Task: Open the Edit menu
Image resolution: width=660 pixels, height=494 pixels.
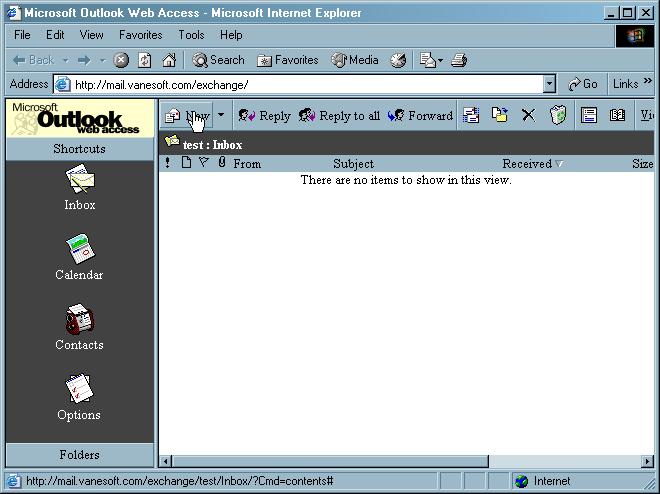Action: click(55, 35)
